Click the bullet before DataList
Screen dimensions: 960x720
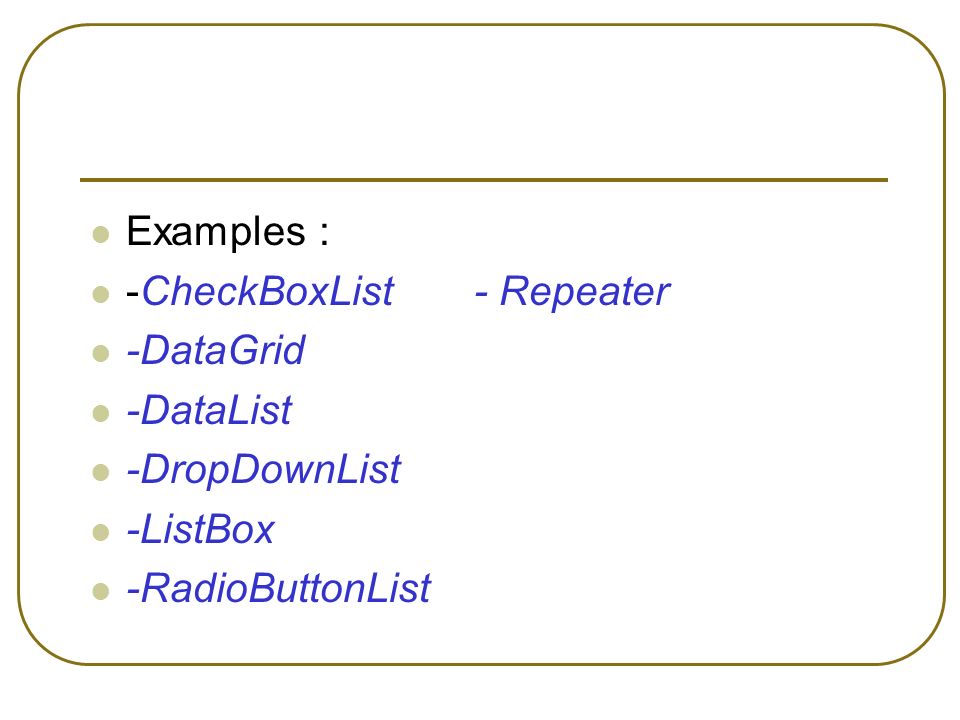click(x=100, y=413)
